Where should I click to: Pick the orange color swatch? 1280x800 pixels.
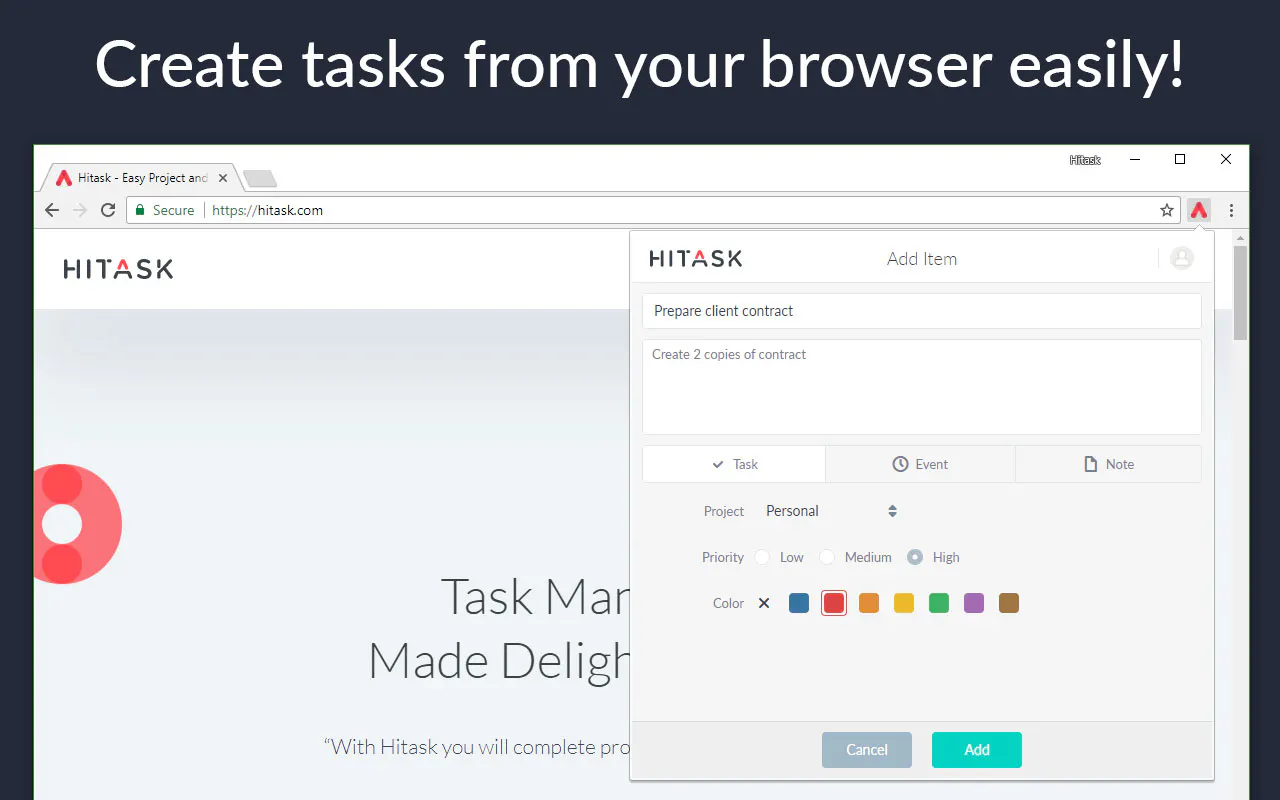[869, 603]
